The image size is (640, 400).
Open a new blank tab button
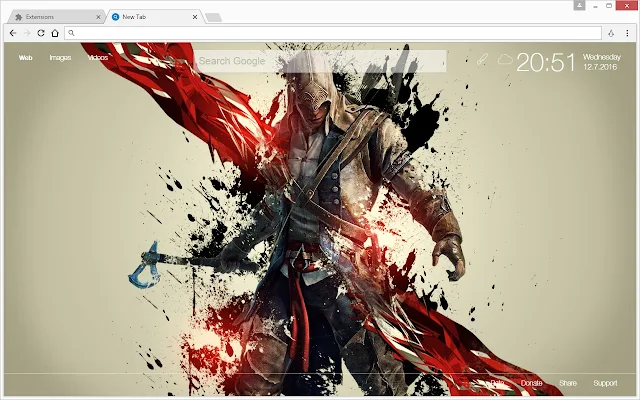point(213,17)
